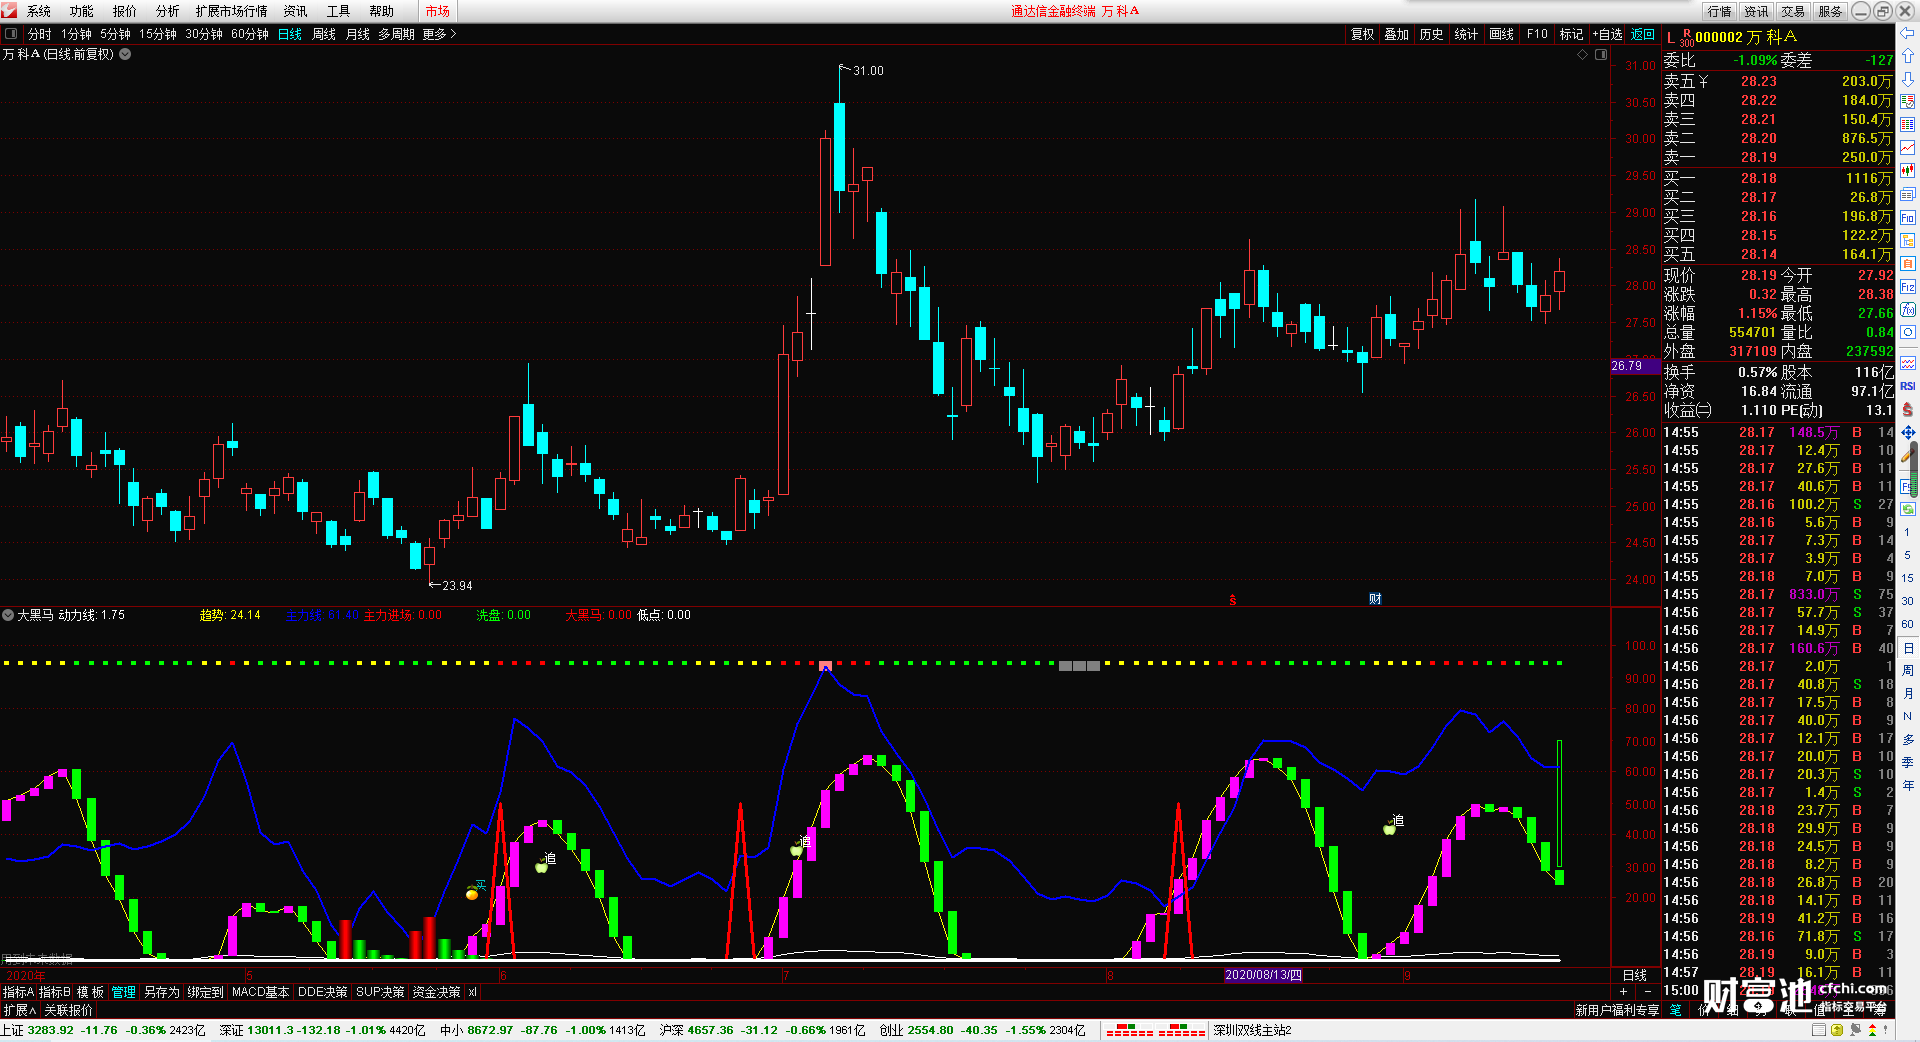Click the F12 sidebar icon

coord(1908,287)
